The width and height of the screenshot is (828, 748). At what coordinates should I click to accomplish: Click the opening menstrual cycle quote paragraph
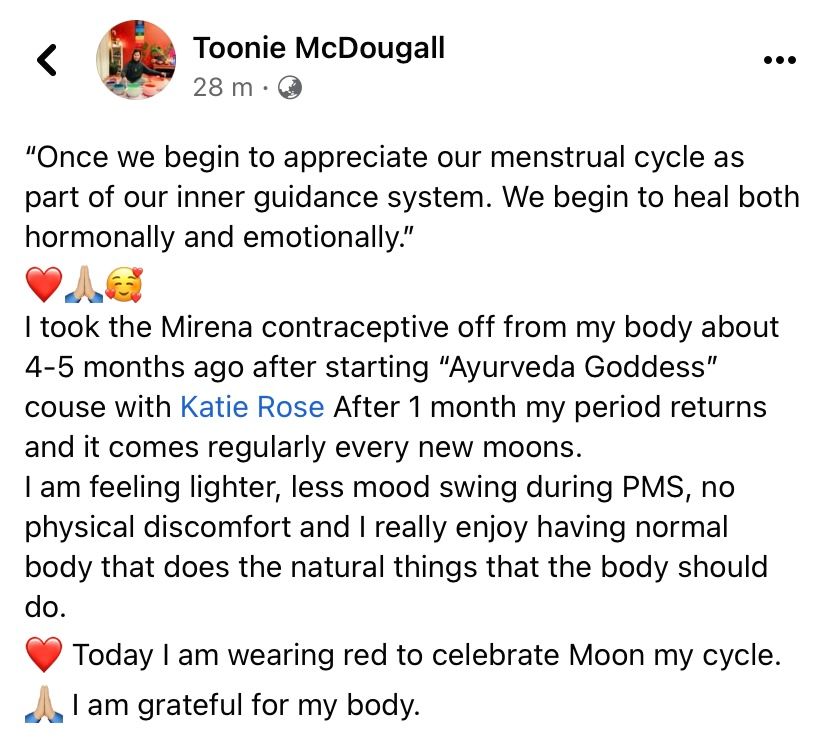[400, 198]
